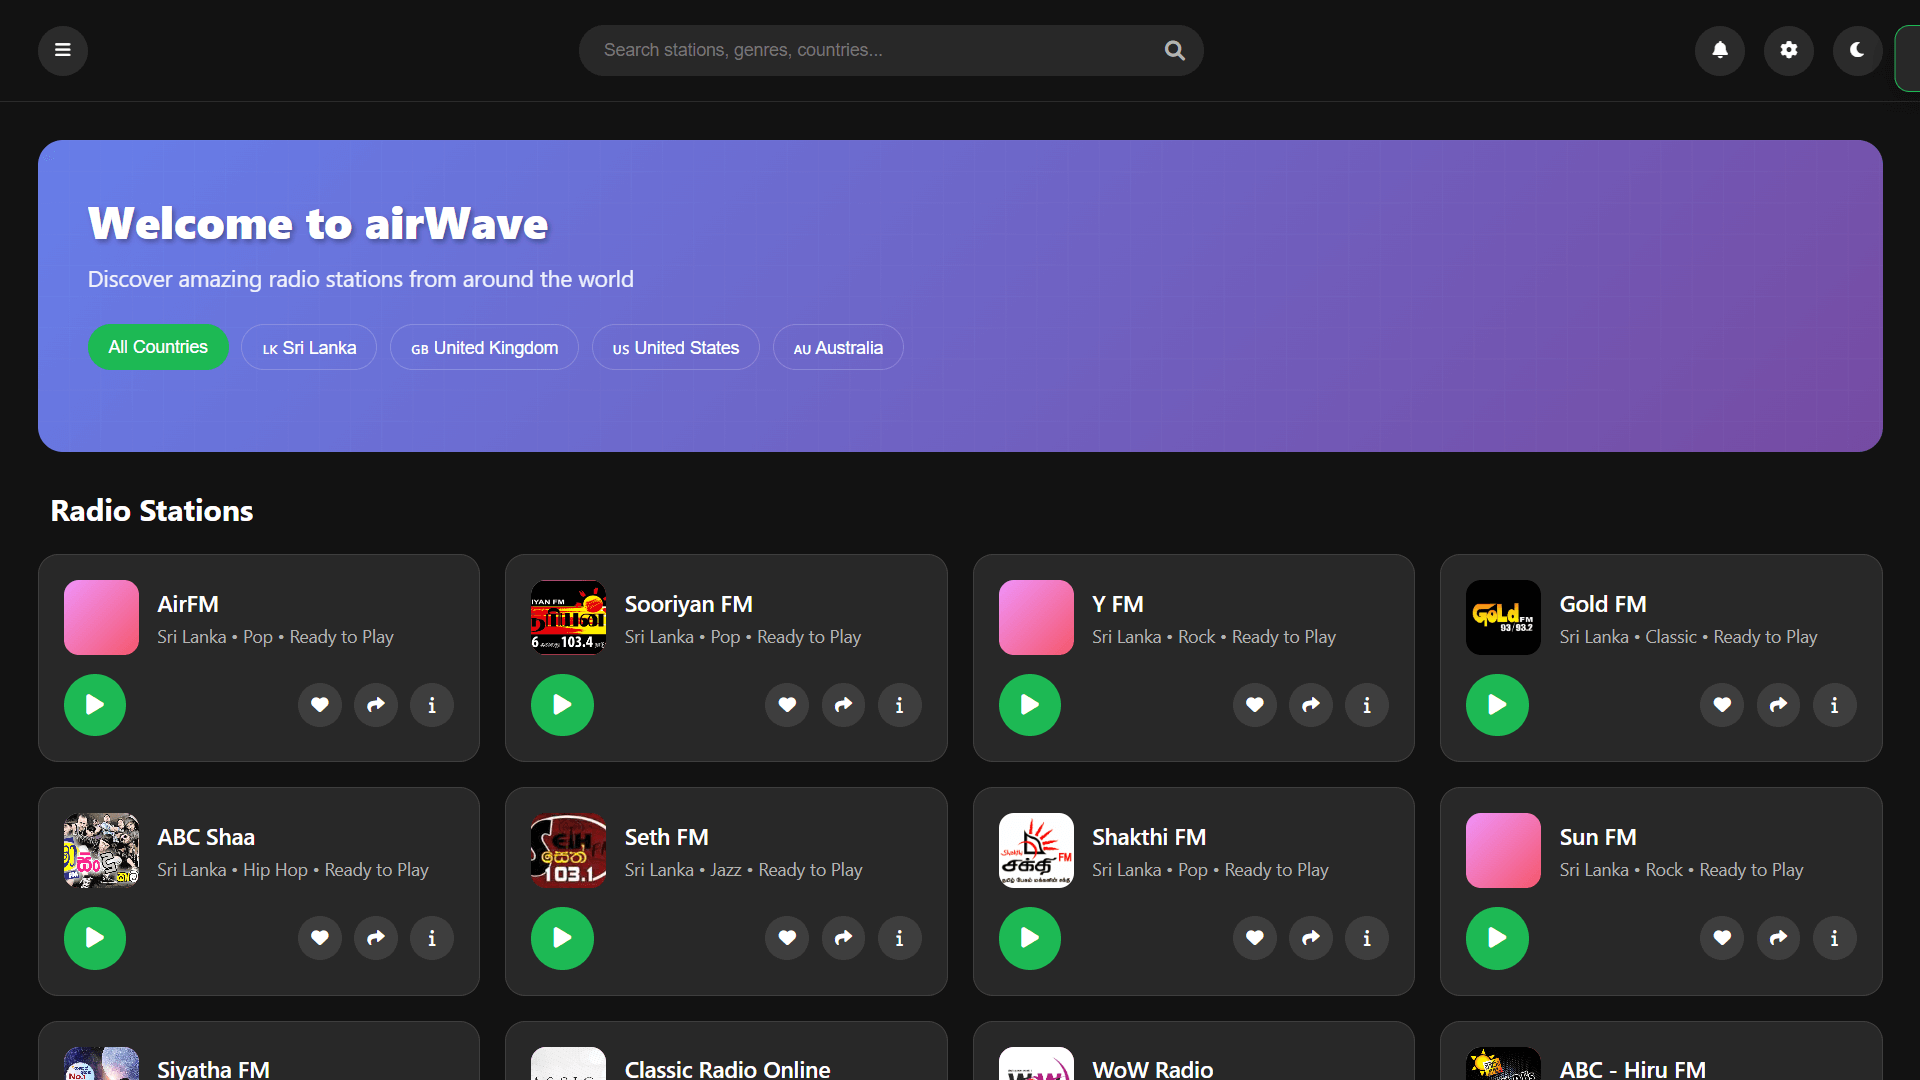Favorite Shakthi FM station
Image resolution: width=1920 pixels, height=1080 pixels.
pos(1255,938)
